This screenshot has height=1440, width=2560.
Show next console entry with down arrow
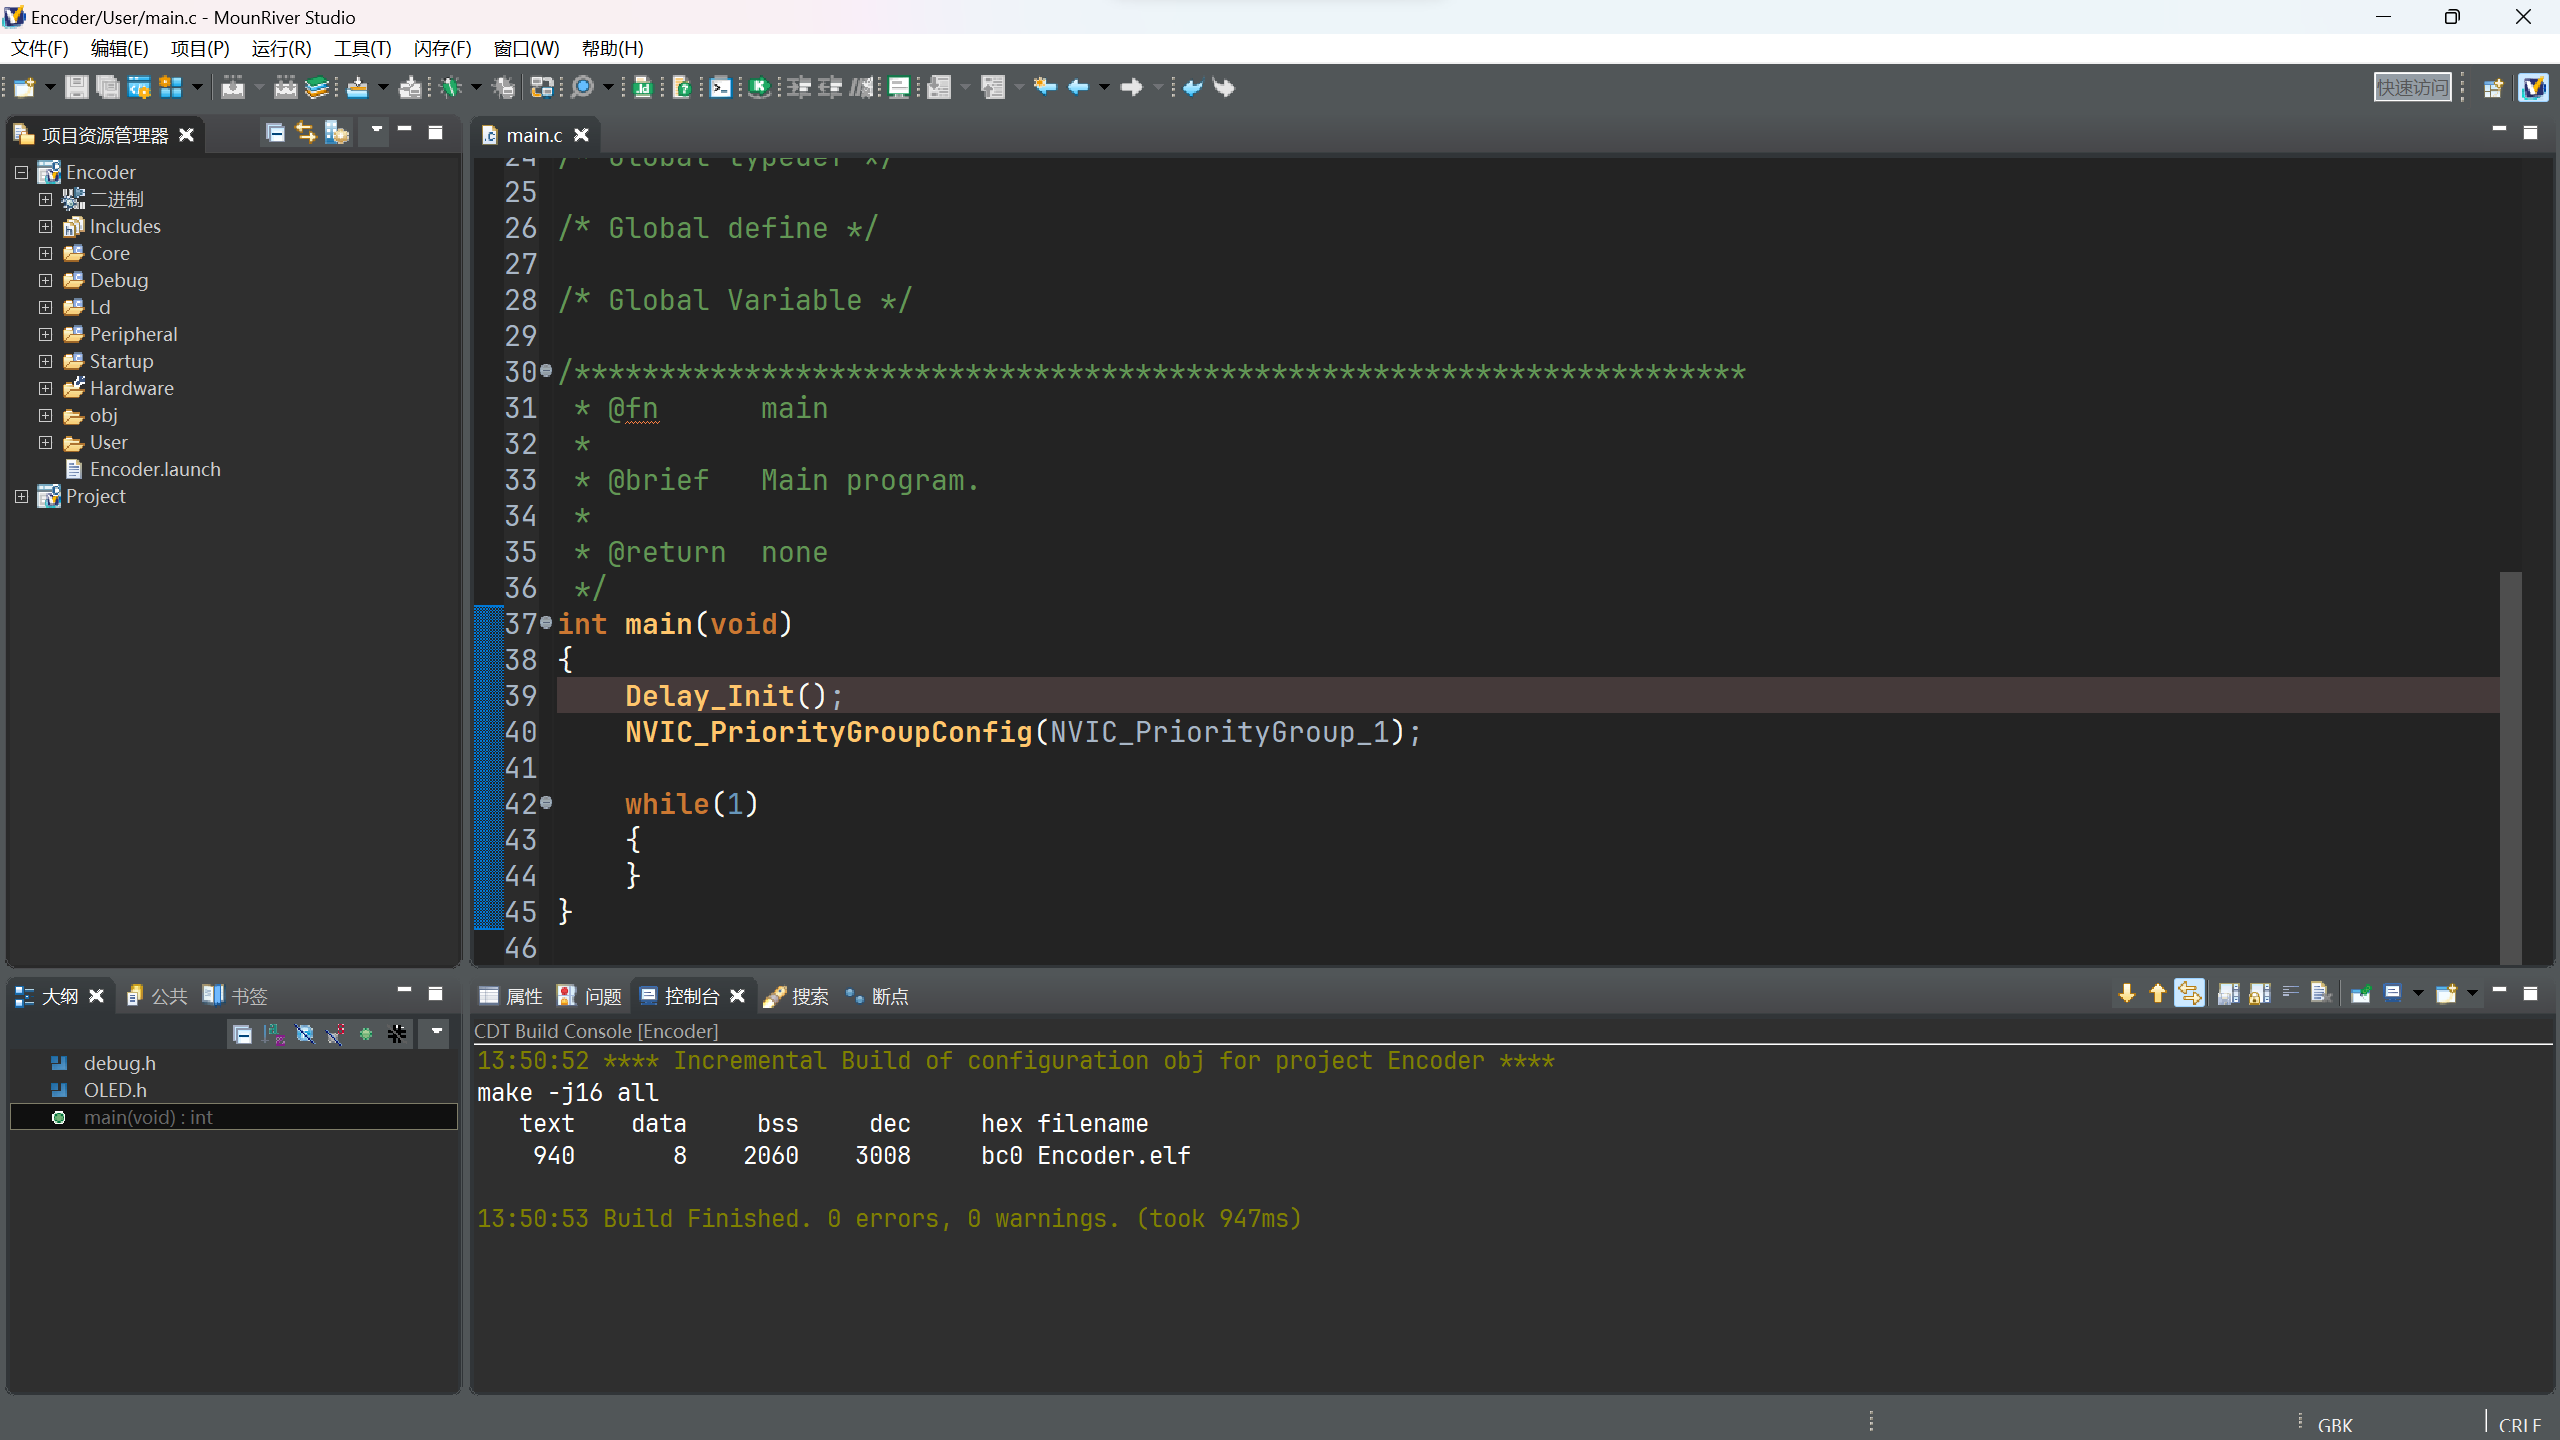click(2127, 994)
